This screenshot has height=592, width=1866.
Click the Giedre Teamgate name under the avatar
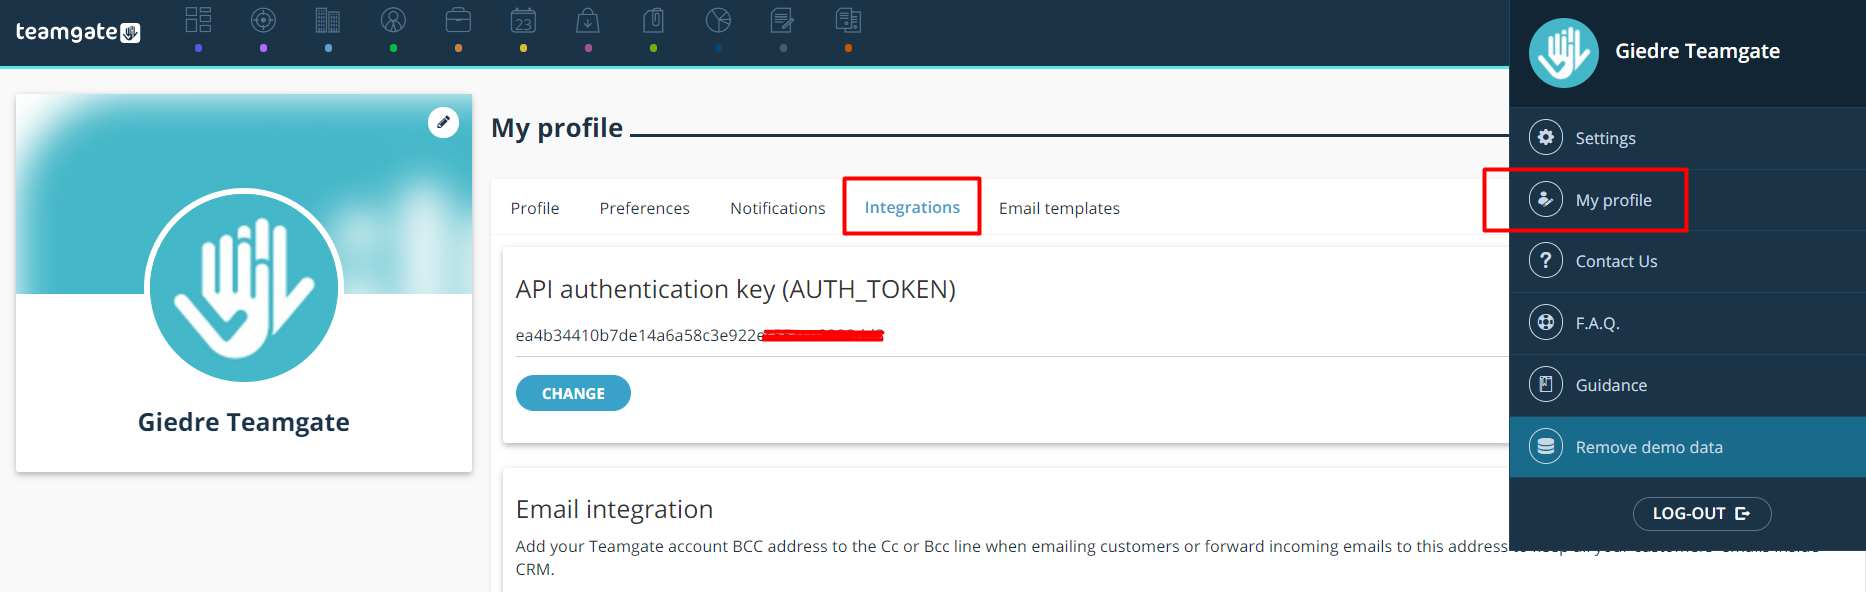pos(244,422)
